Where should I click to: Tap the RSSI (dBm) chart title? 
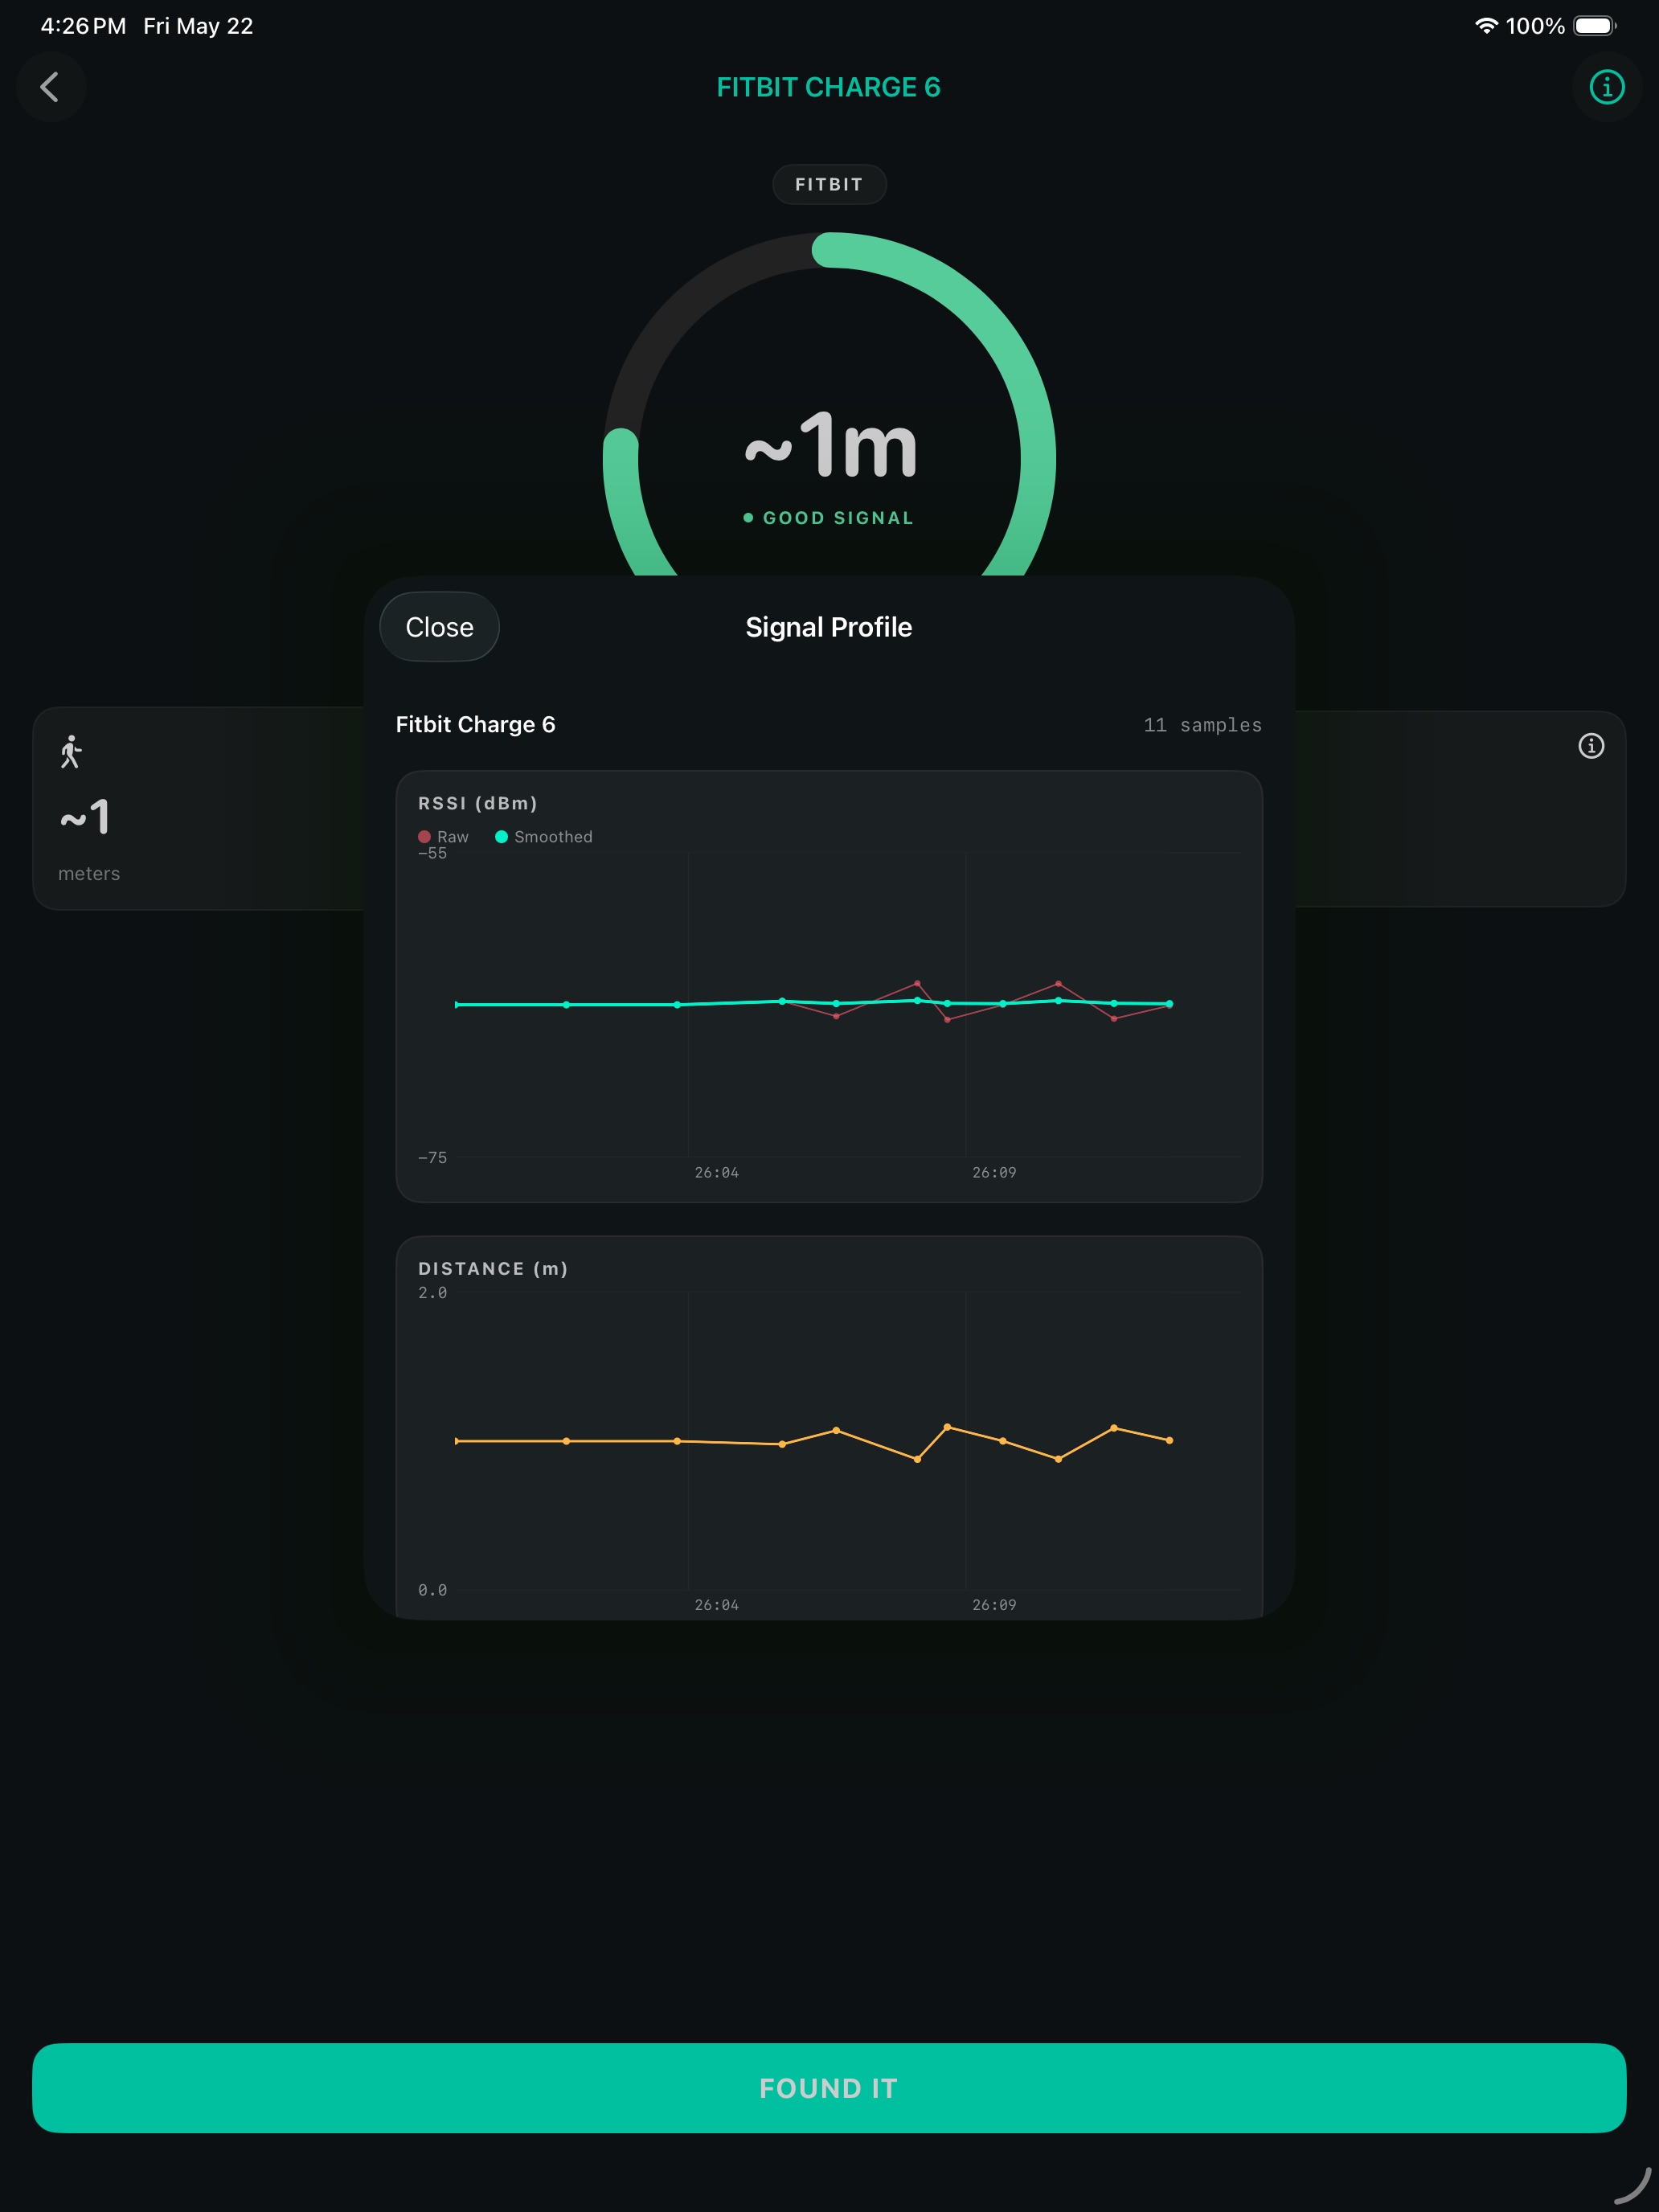(478, 803)
